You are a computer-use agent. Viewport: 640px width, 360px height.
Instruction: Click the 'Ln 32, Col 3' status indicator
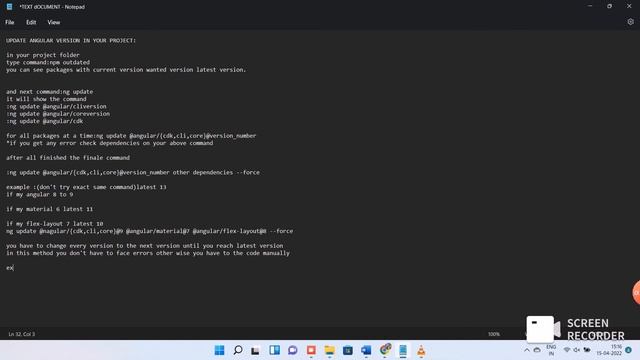click(22, 334)
